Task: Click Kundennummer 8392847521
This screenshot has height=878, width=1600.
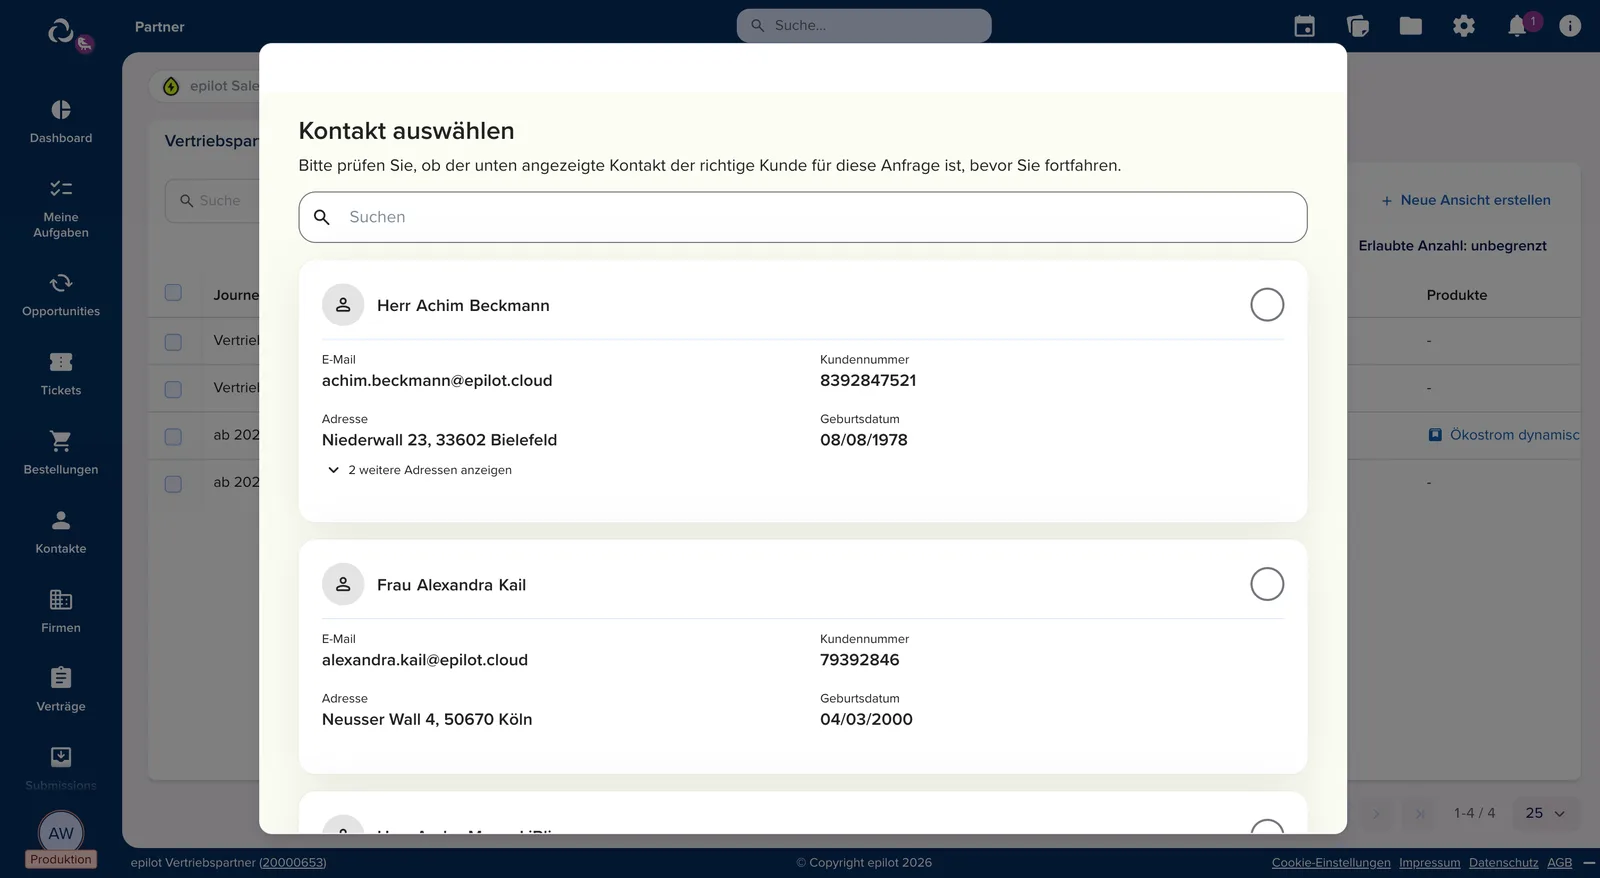Action: [x=868, y=381]
